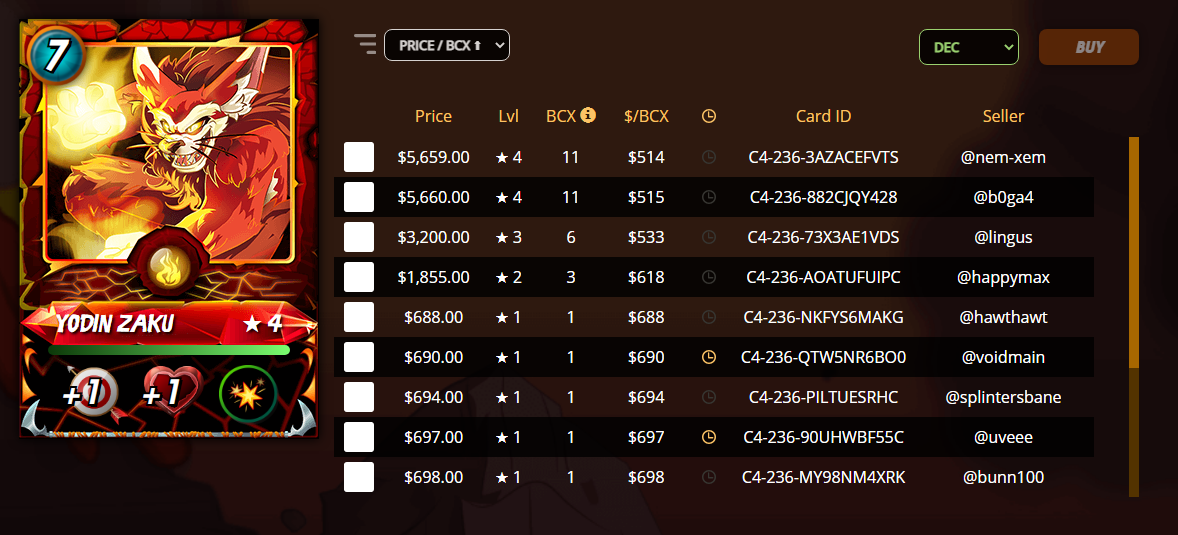1178x535 pixels.
Task: Check the box for the $5,659.00 listing
Action: pos(359,158)
